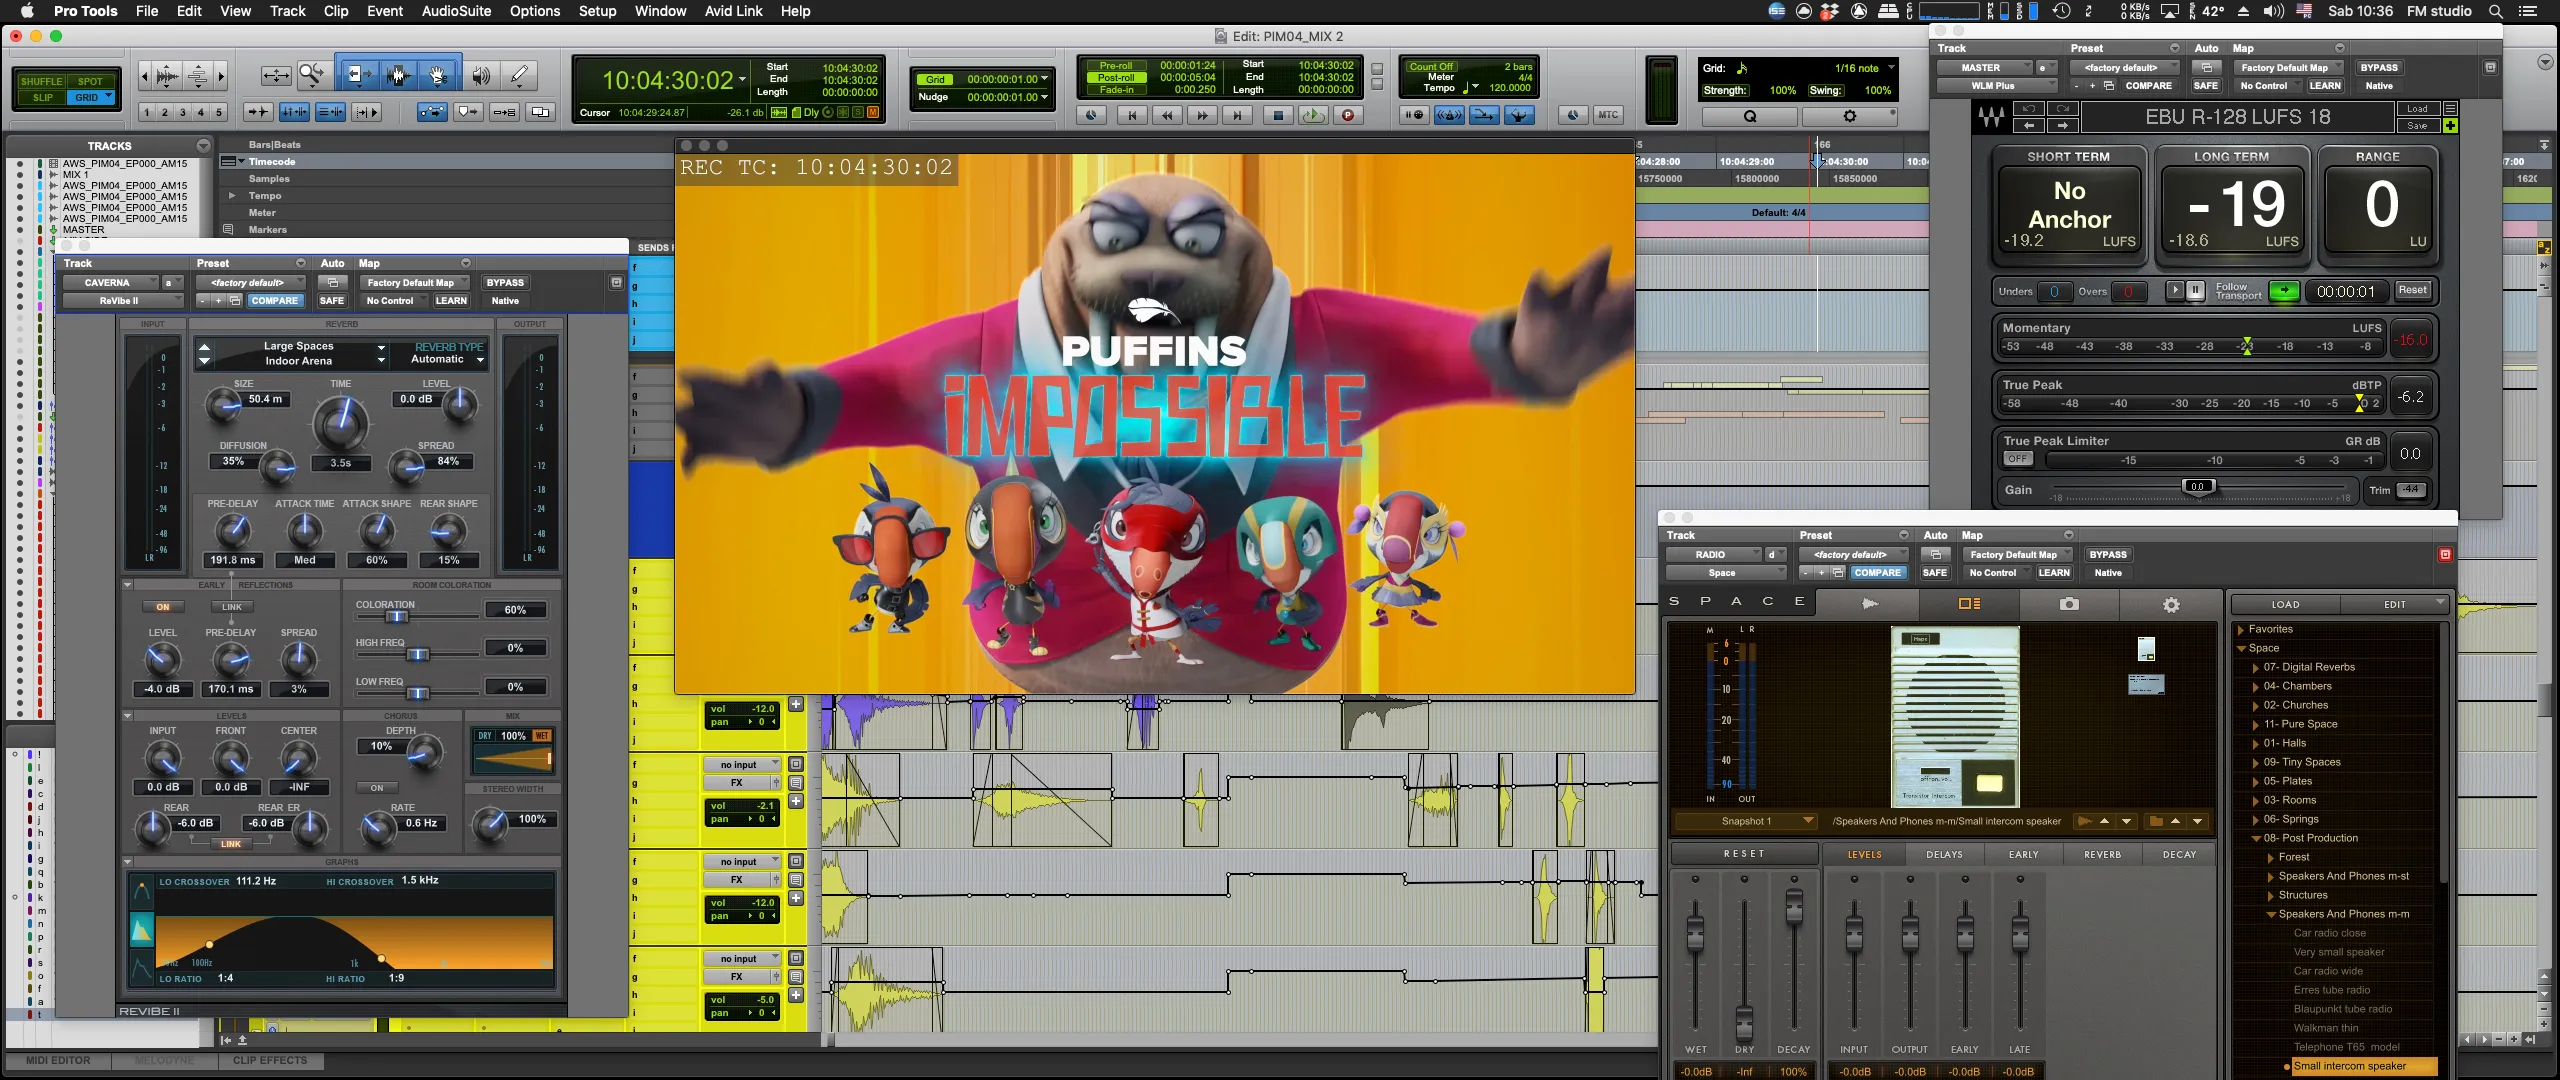Viewport: 2560px width, 1080px height.
Task: Click the quantize Q button
Action: 1750,116
